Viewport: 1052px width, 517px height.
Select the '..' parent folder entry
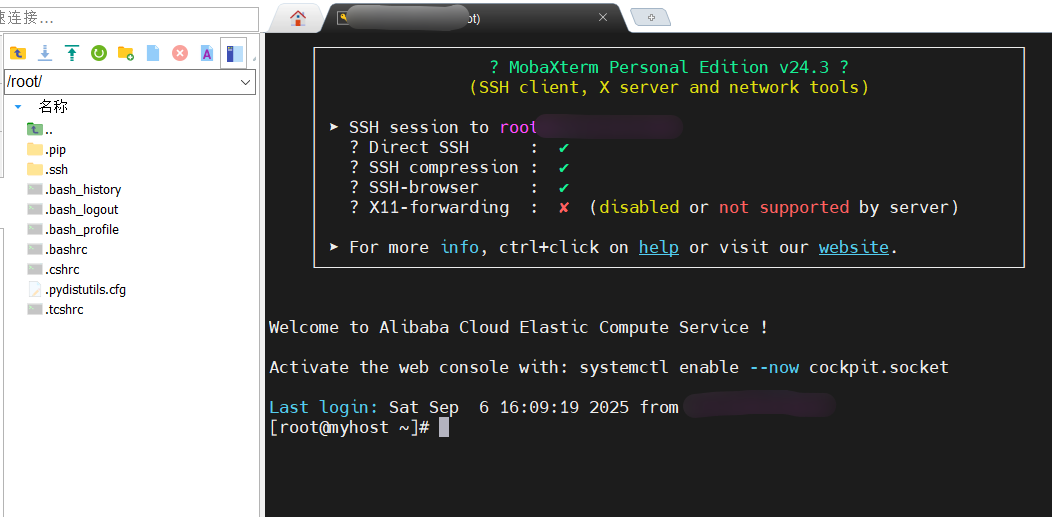click(40, 129)
